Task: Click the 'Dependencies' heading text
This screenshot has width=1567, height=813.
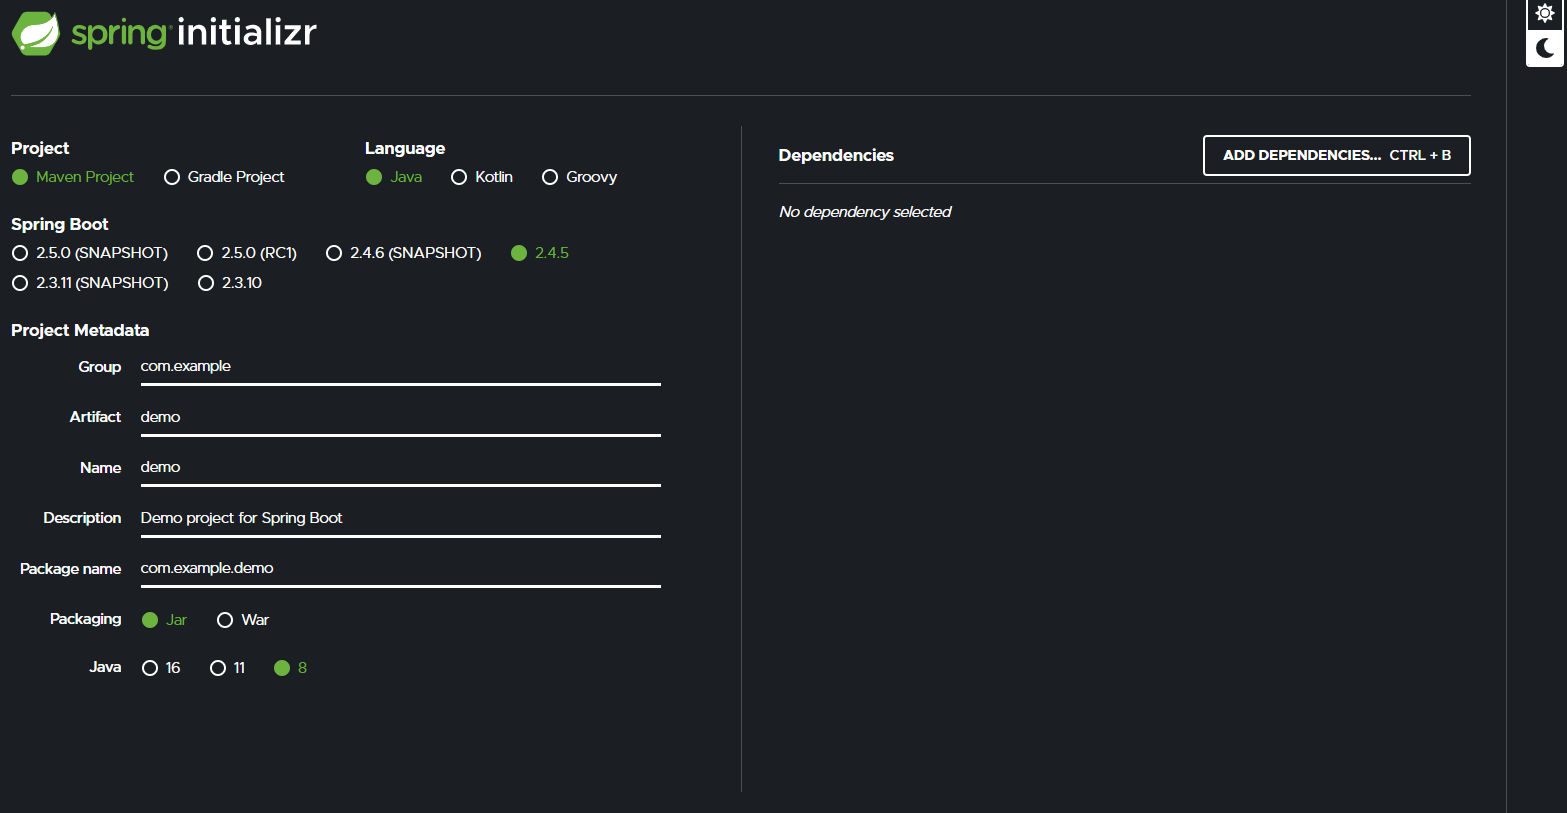Action: point(836,155)
